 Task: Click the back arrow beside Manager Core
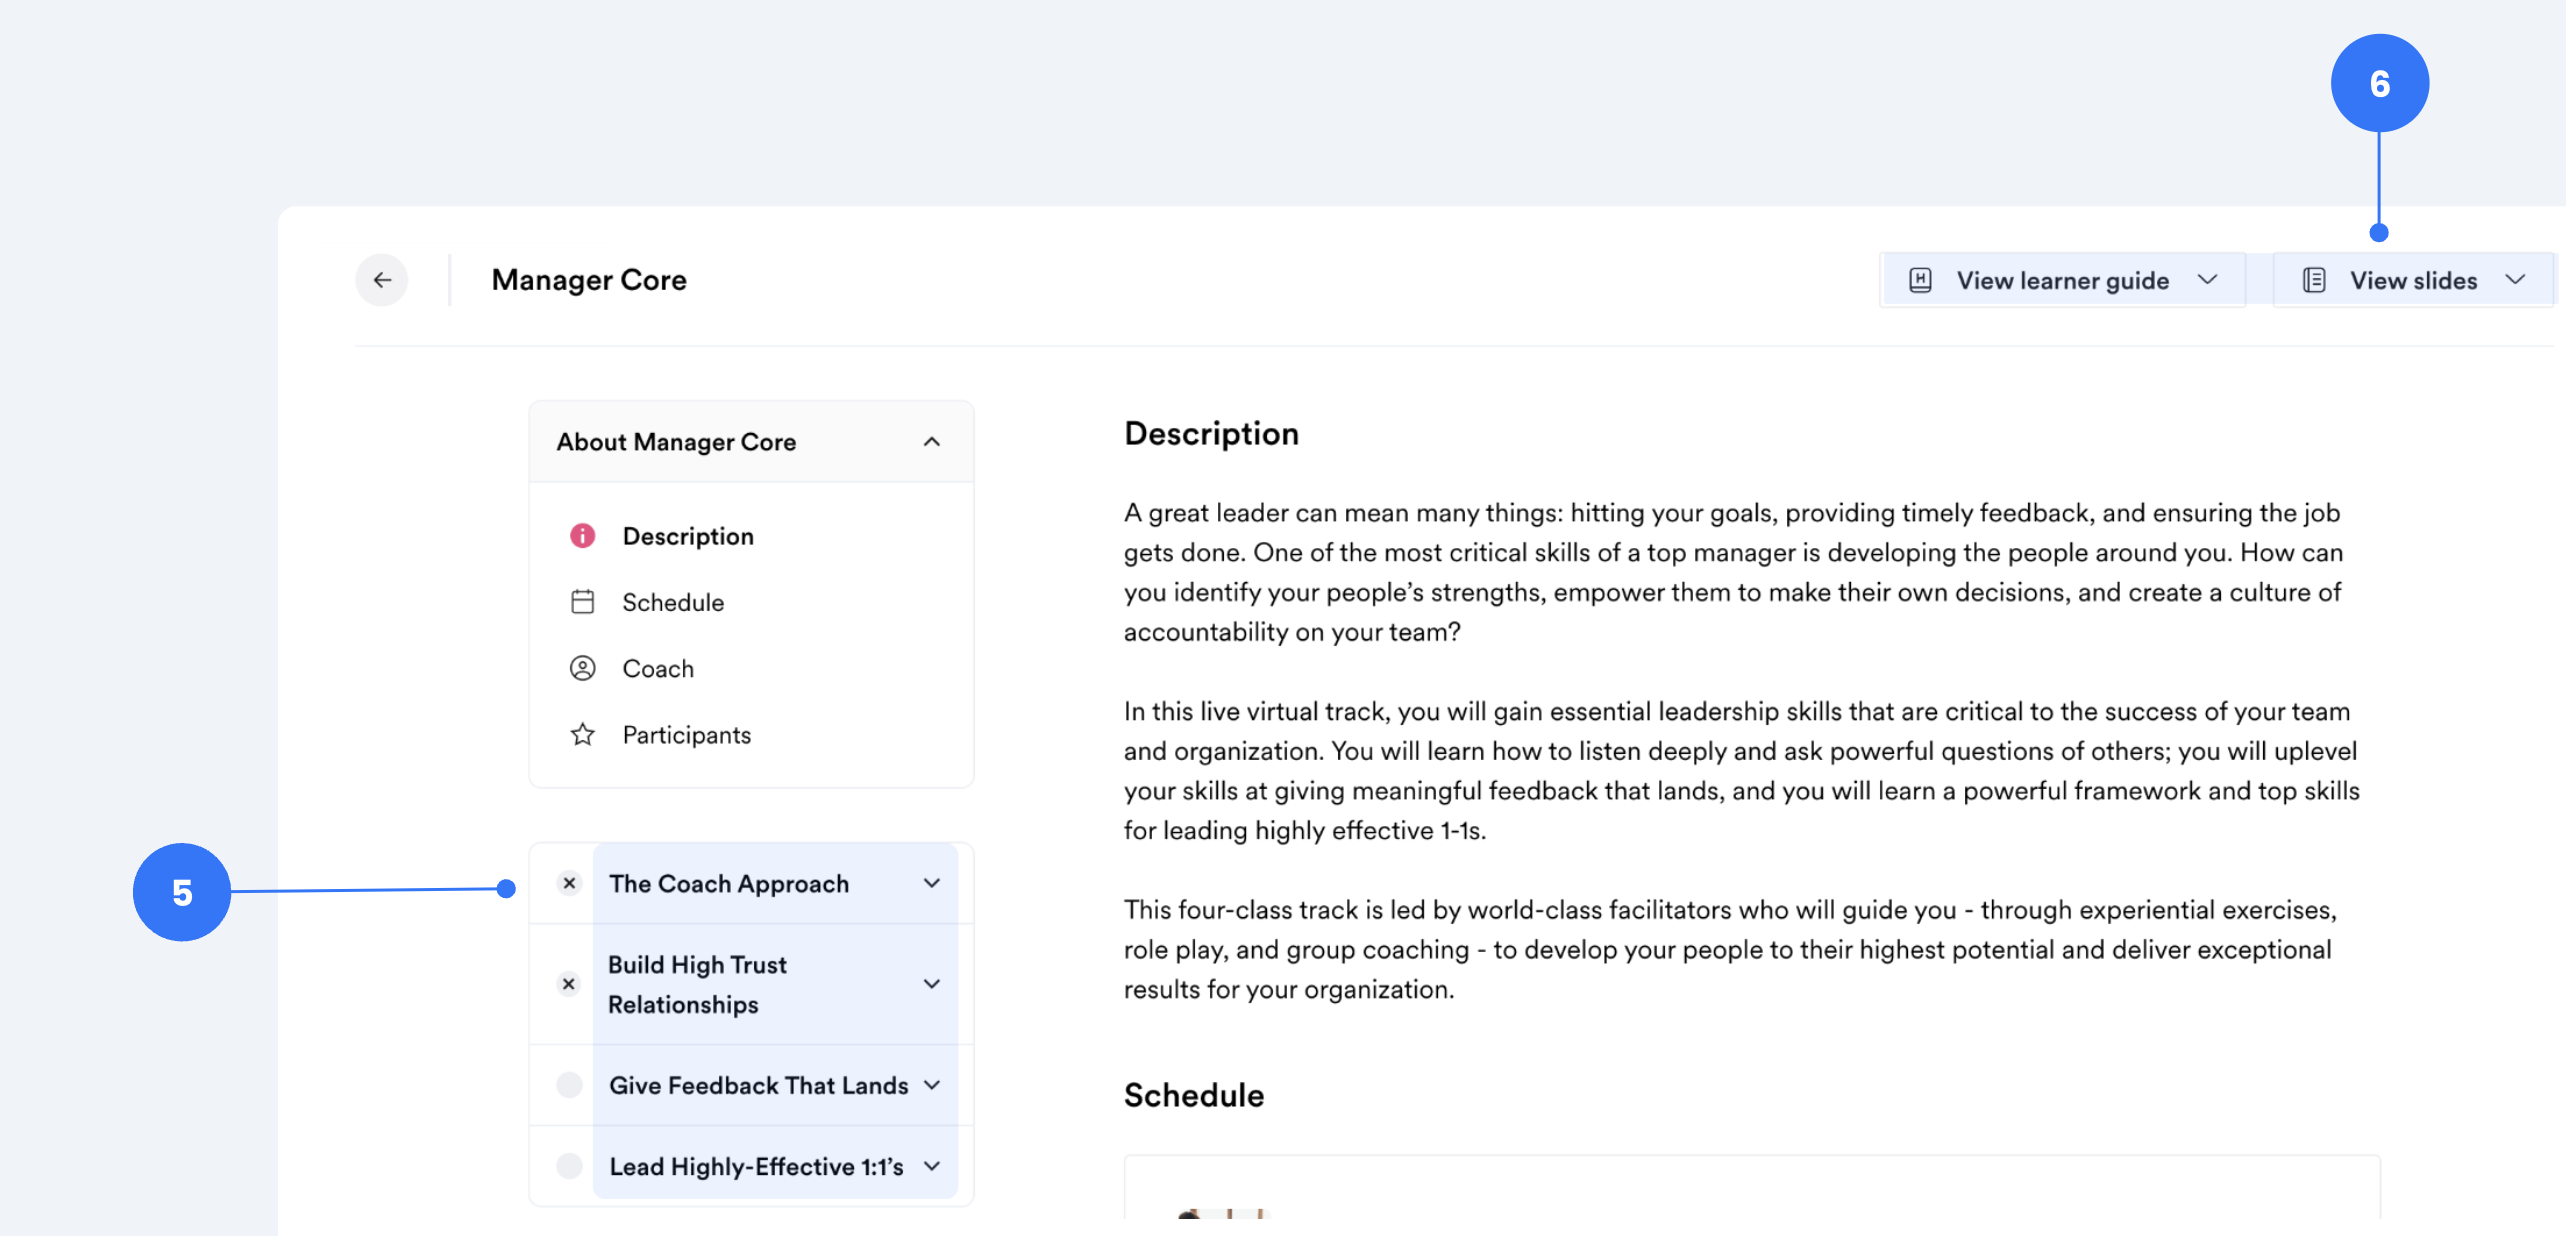(382, 280)
